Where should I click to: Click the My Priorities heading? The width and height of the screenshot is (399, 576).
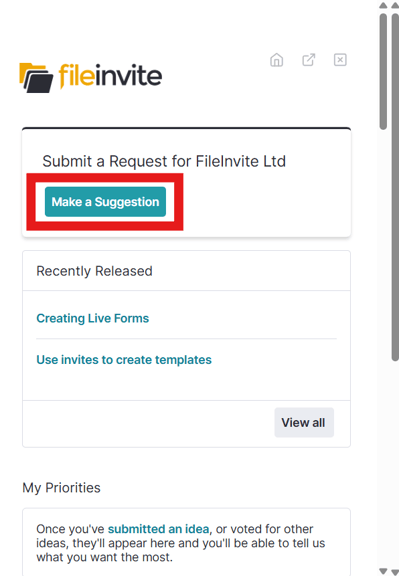(x=61, y=488)
